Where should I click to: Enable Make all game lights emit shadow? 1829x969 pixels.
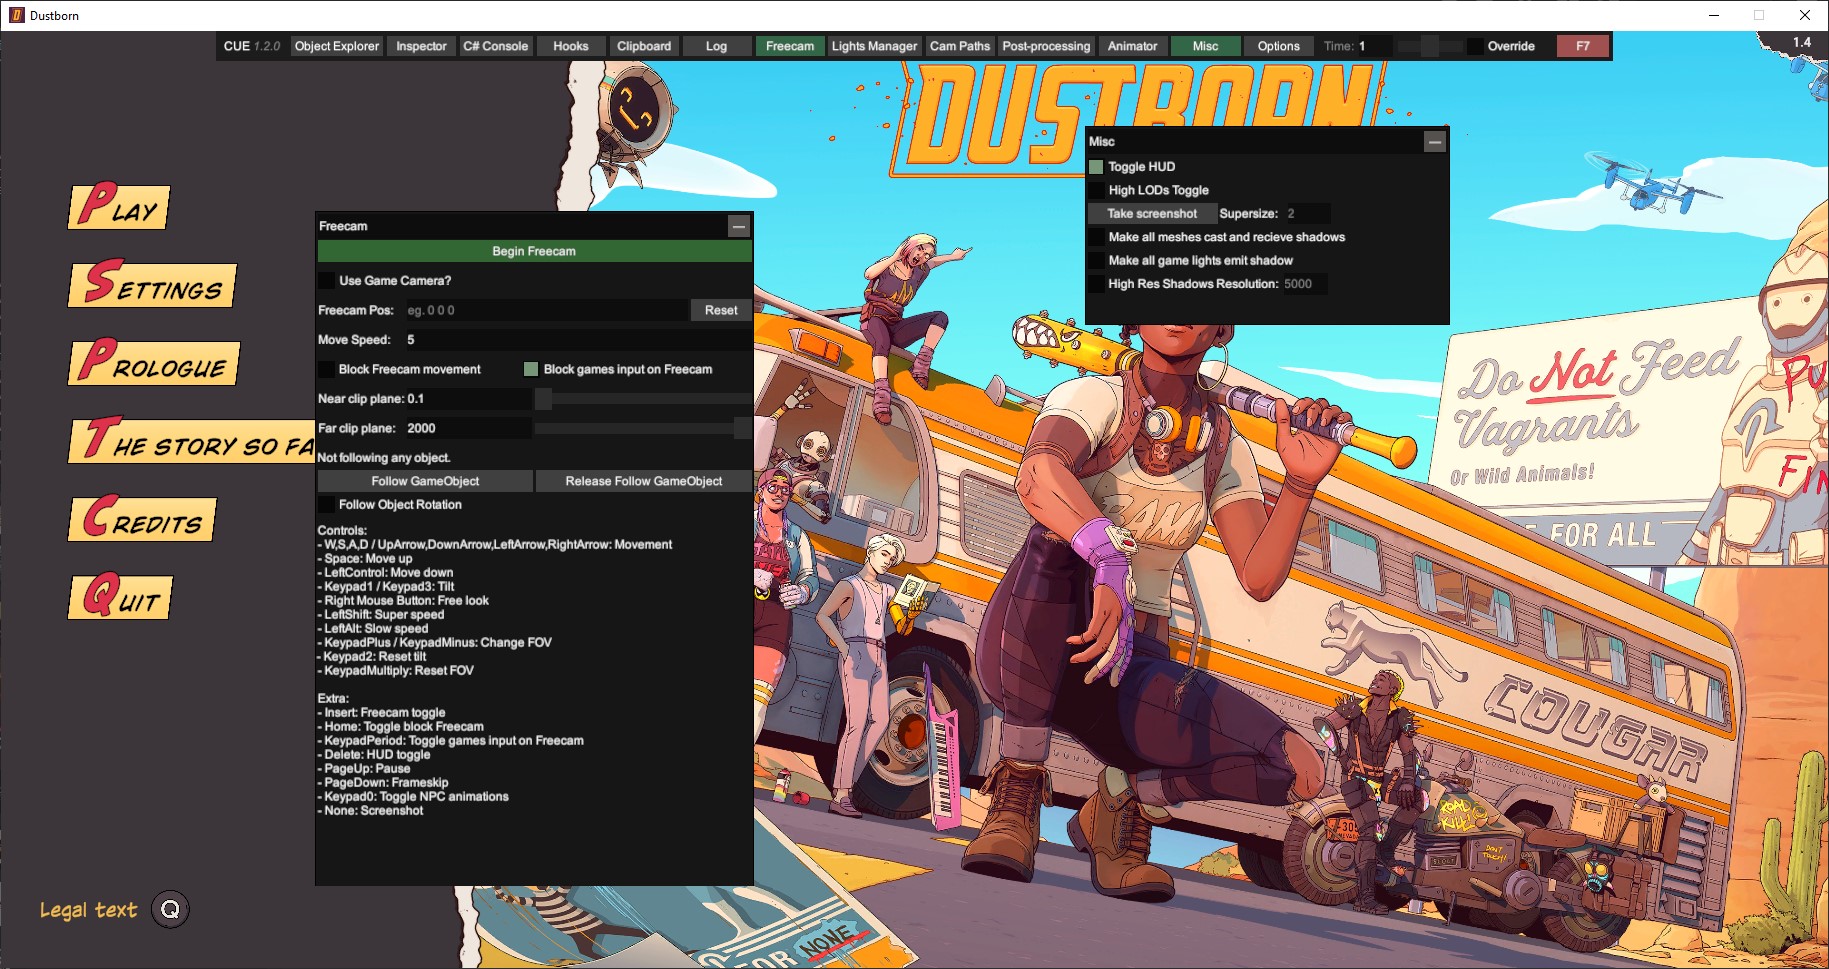click(1096, 261)
